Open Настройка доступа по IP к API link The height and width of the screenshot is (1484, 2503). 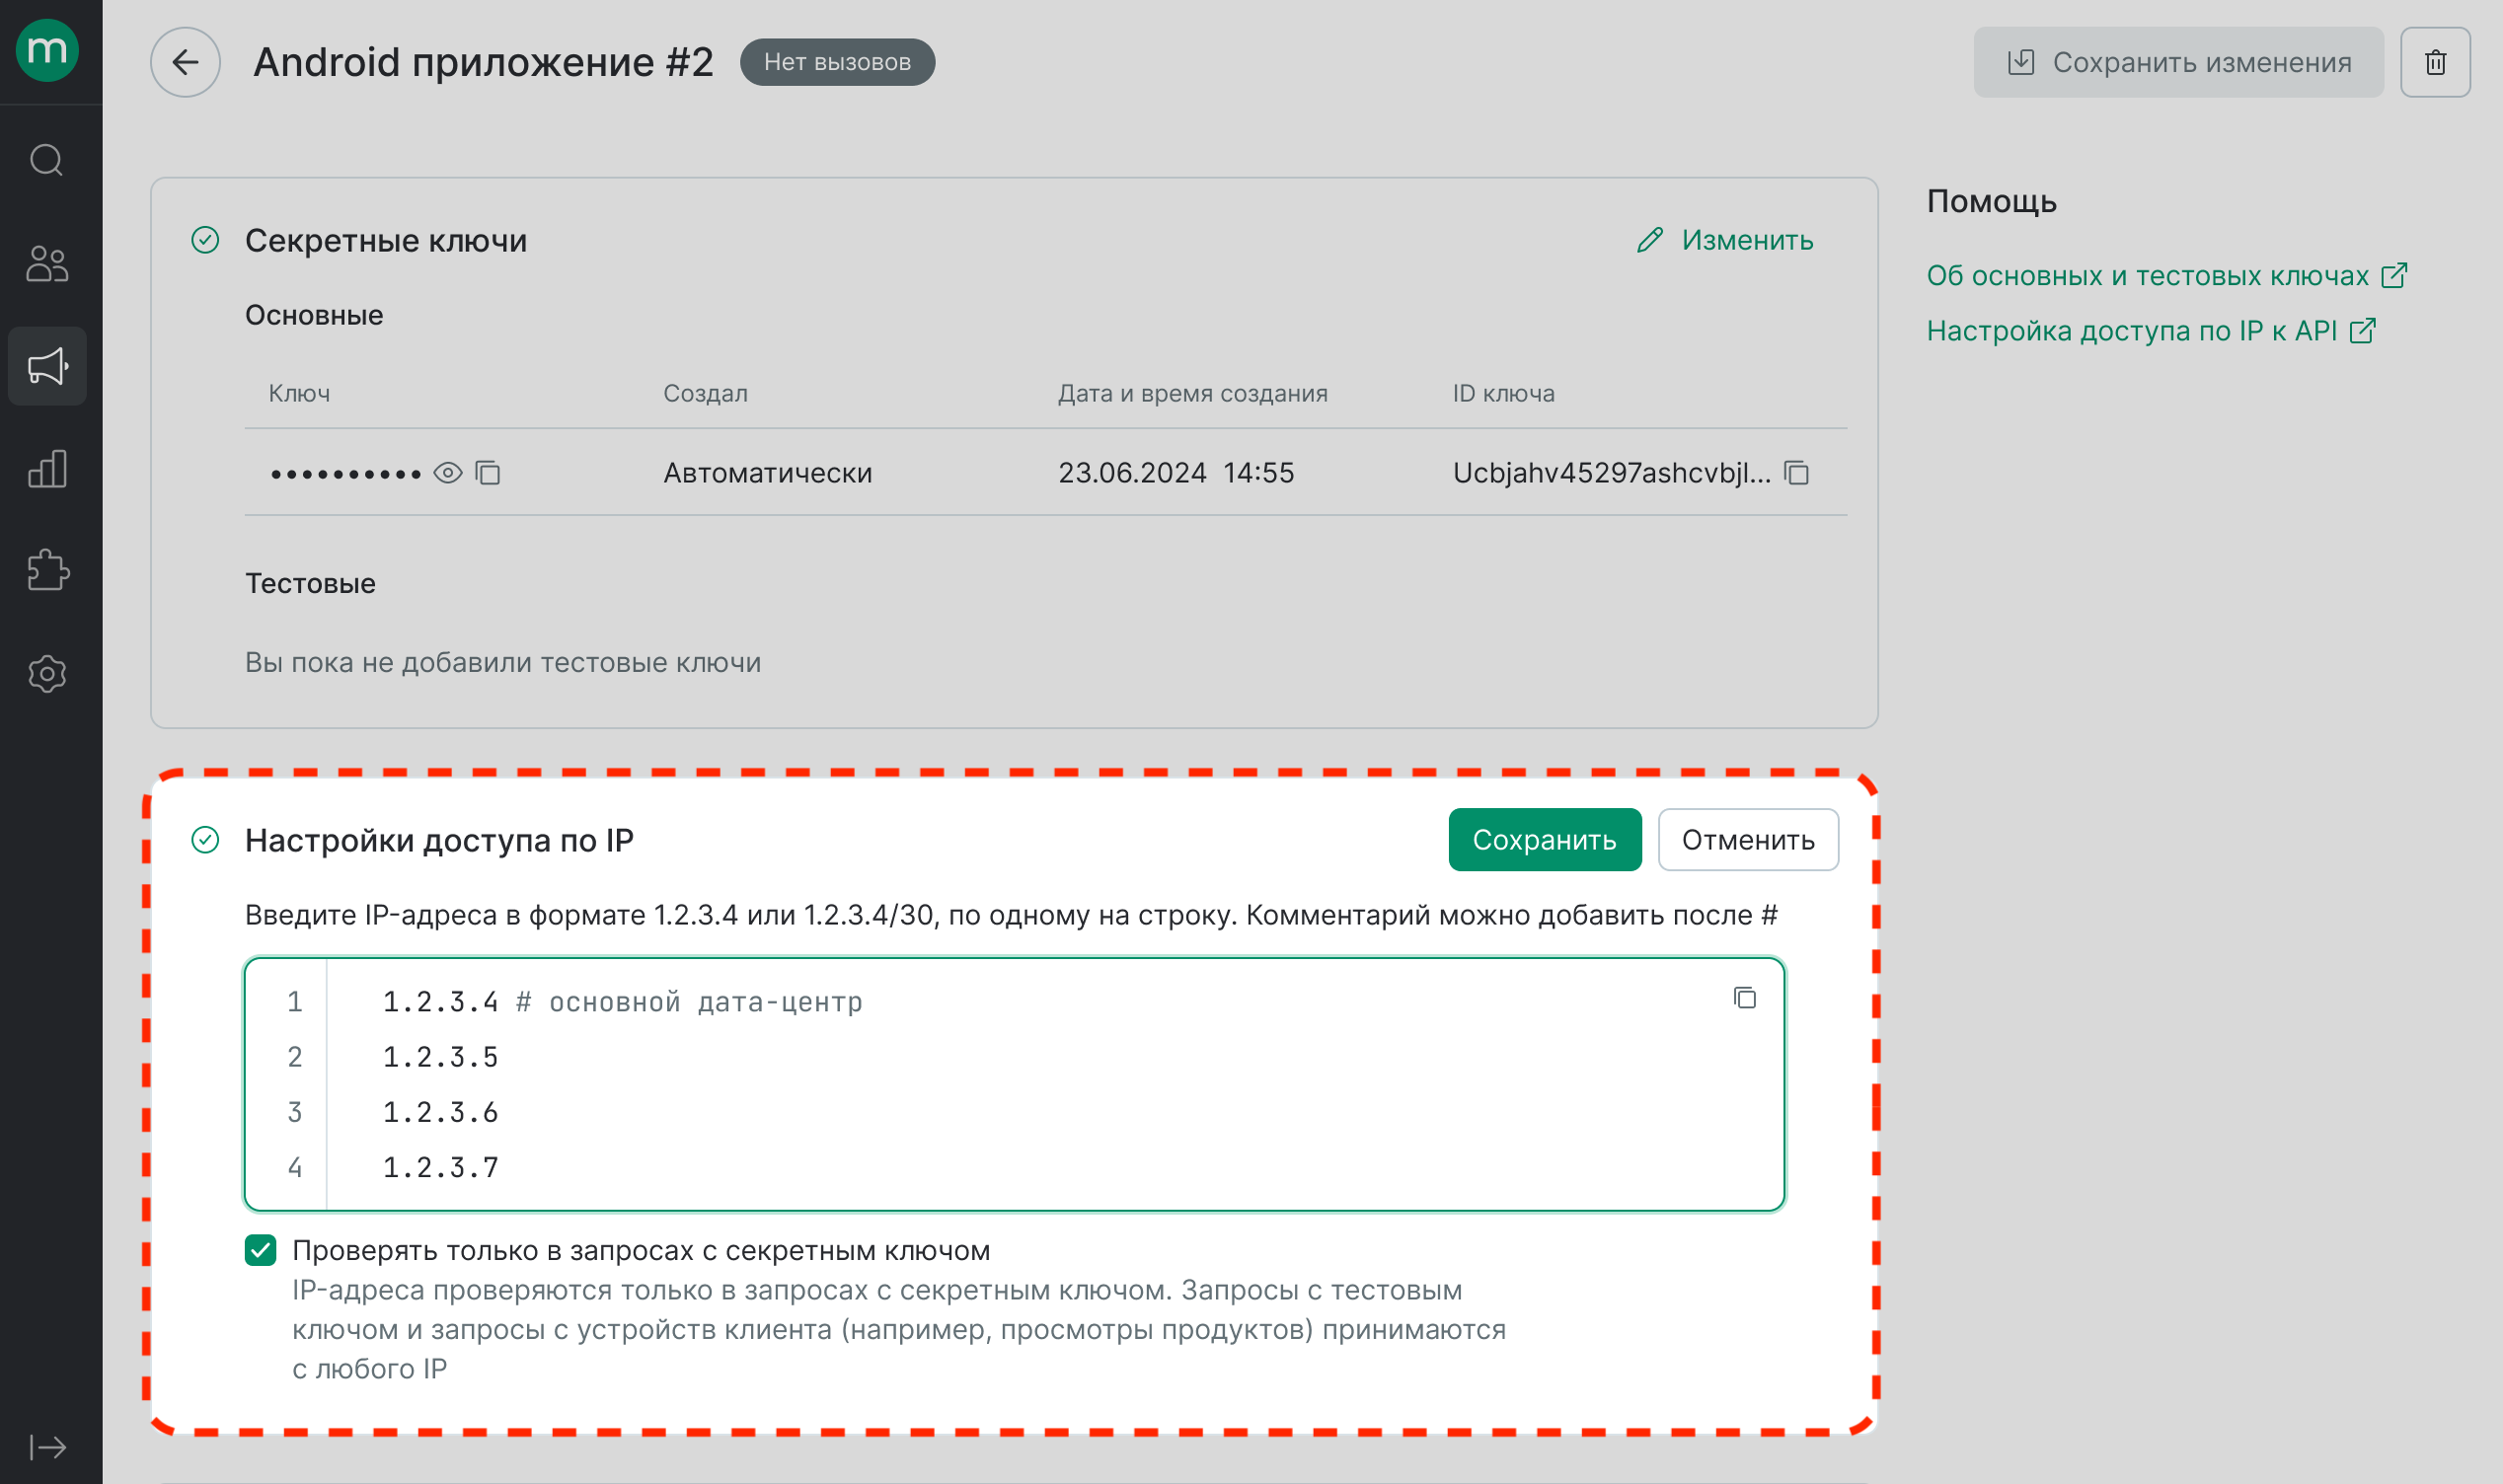point(2131,330)
